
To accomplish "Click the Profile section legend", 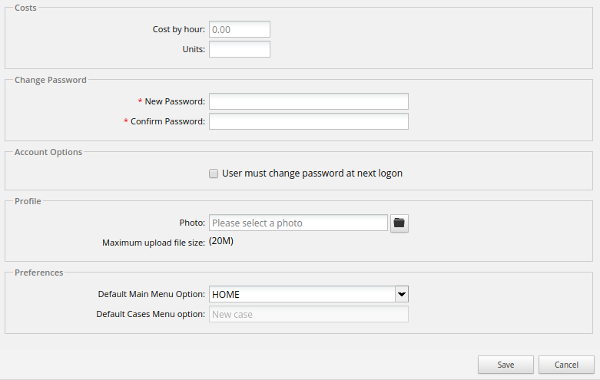I will pos(28,201).
